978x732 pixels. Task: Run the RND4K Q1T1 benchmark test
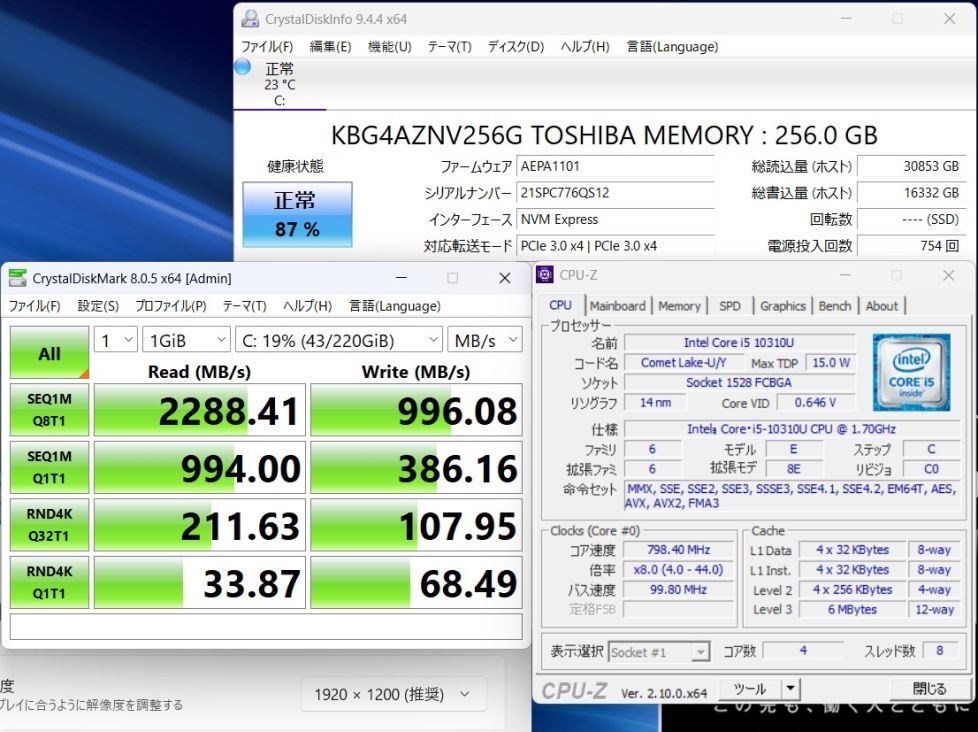49,582
